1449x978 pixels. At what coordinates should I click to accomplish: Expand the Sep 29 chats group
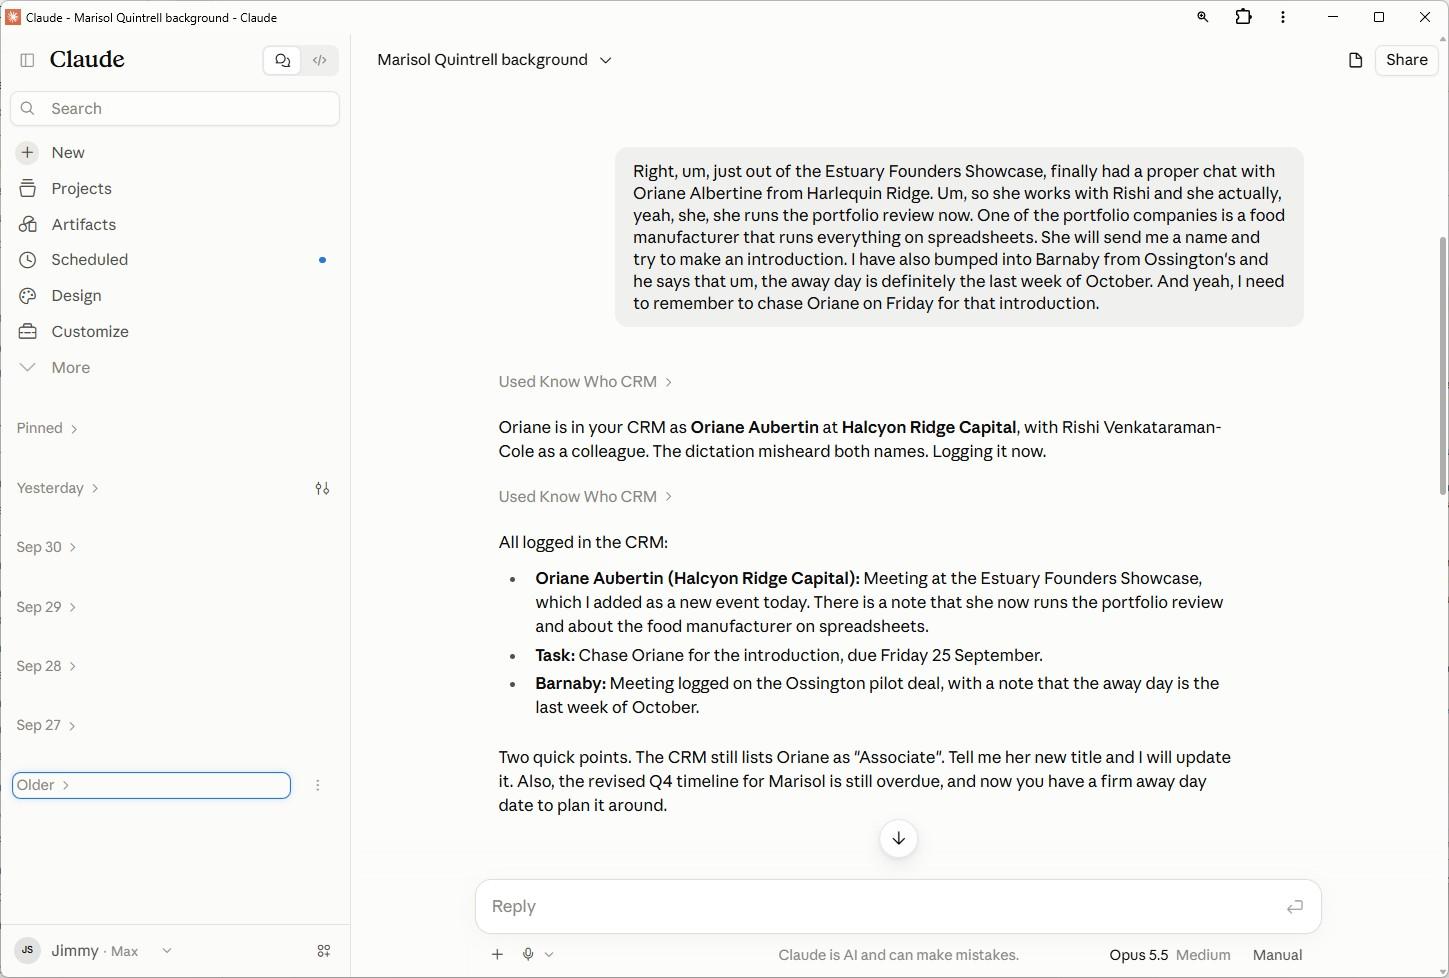(x=46, y=607)
